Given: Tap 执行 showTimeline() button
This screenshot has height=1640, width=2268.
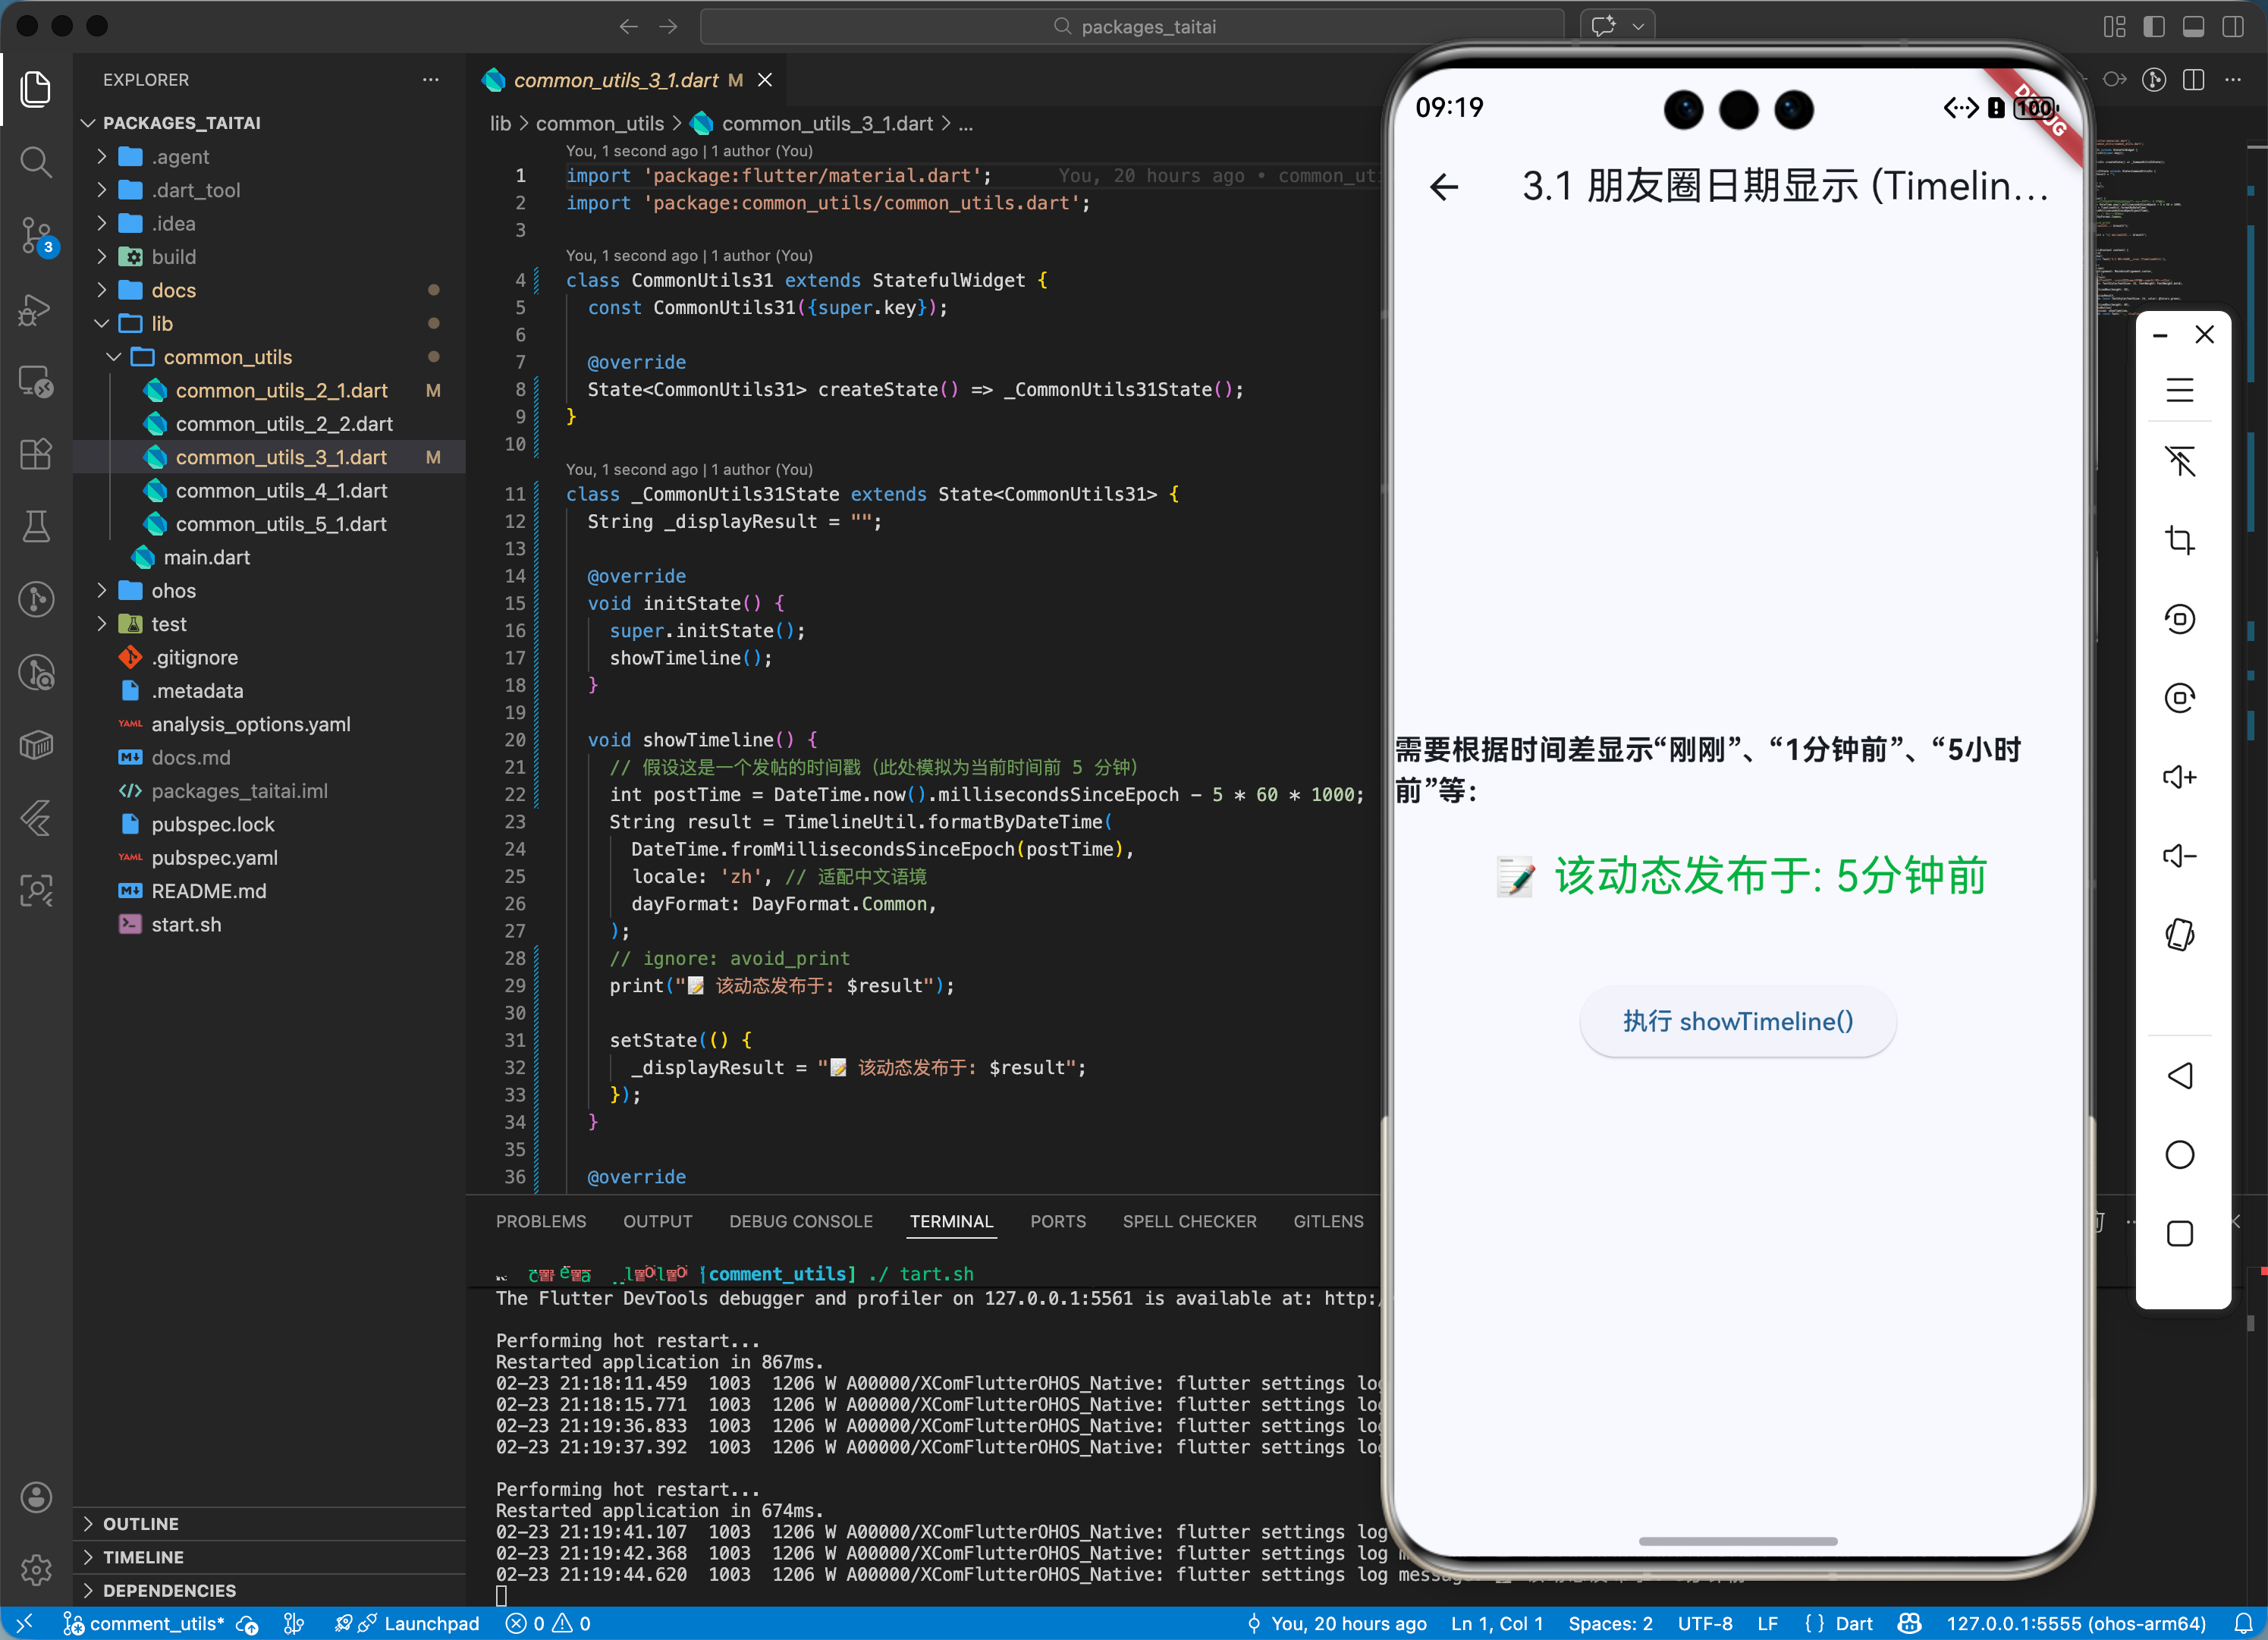Looking at the screenshot, I should [x=1737, y=1021].
